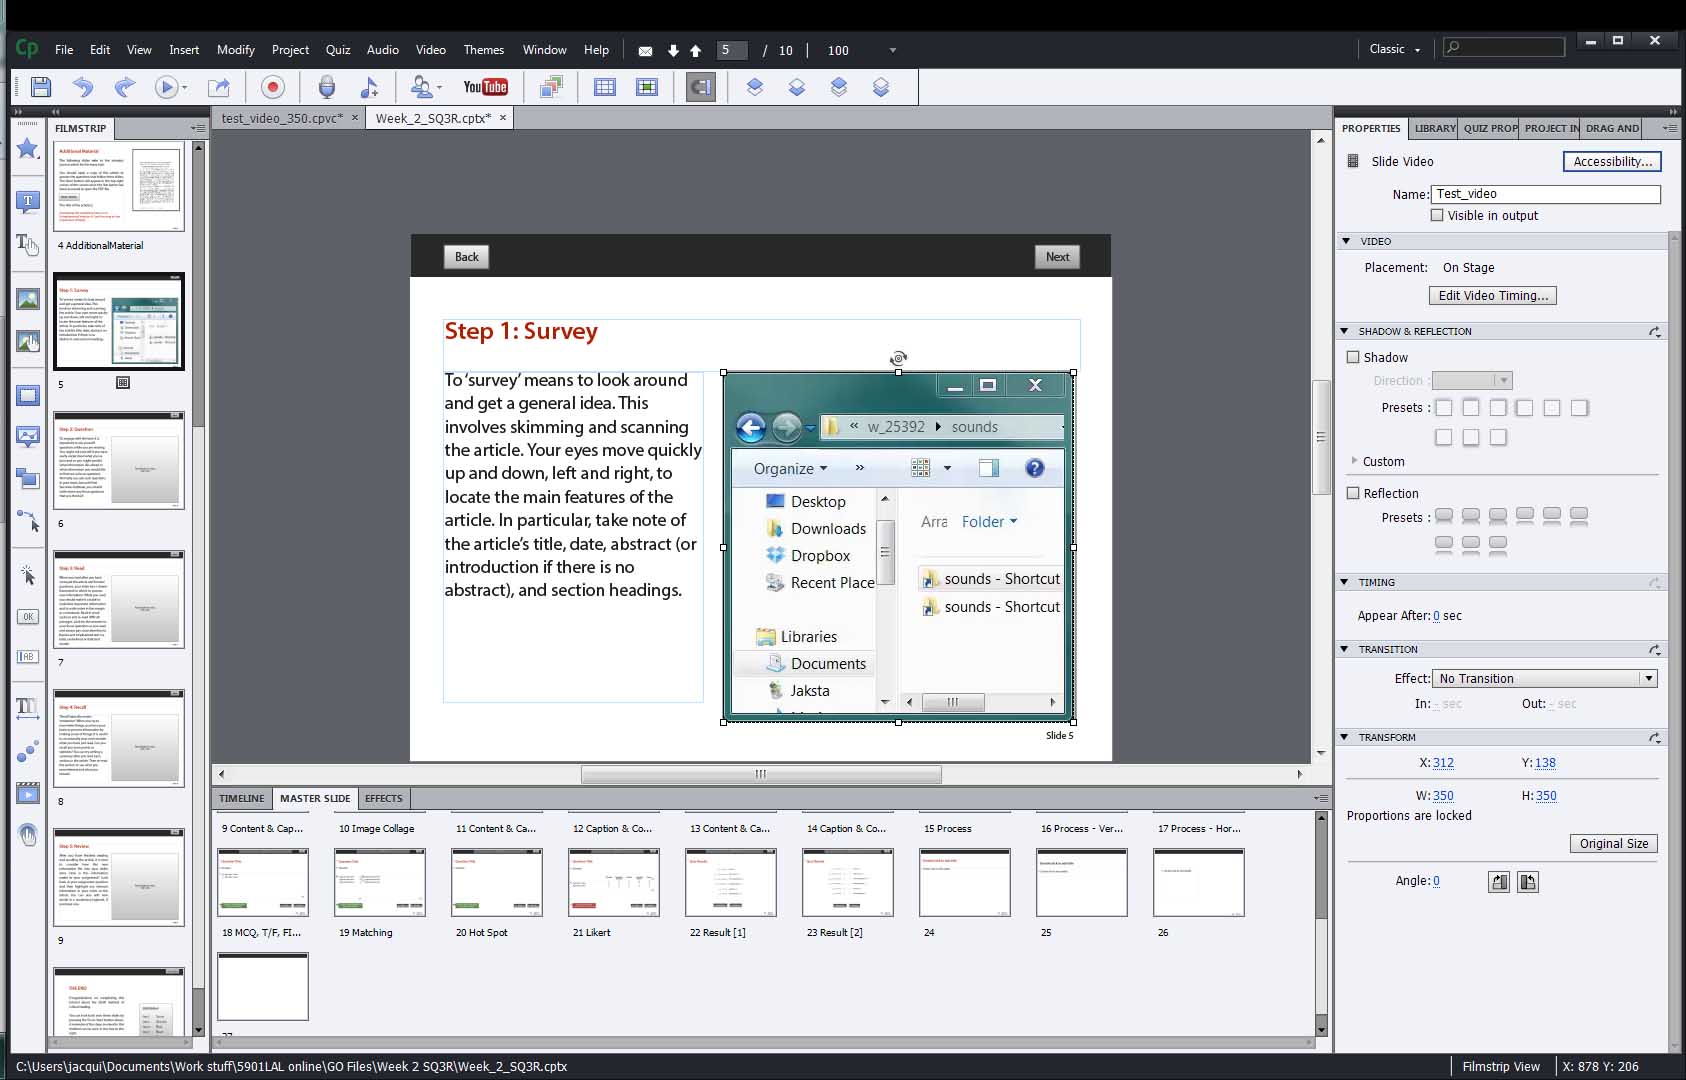Screen dimensions: 1686x1080
Task: Enable the Reflection checkbox
Action: (1353, 493)
